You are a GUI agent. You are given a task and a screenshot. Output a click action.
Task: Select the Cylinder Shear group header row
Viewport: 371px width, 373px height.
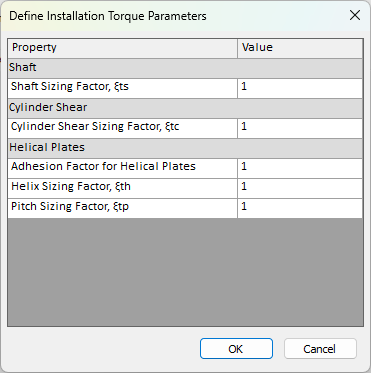(x=185, y=108)
